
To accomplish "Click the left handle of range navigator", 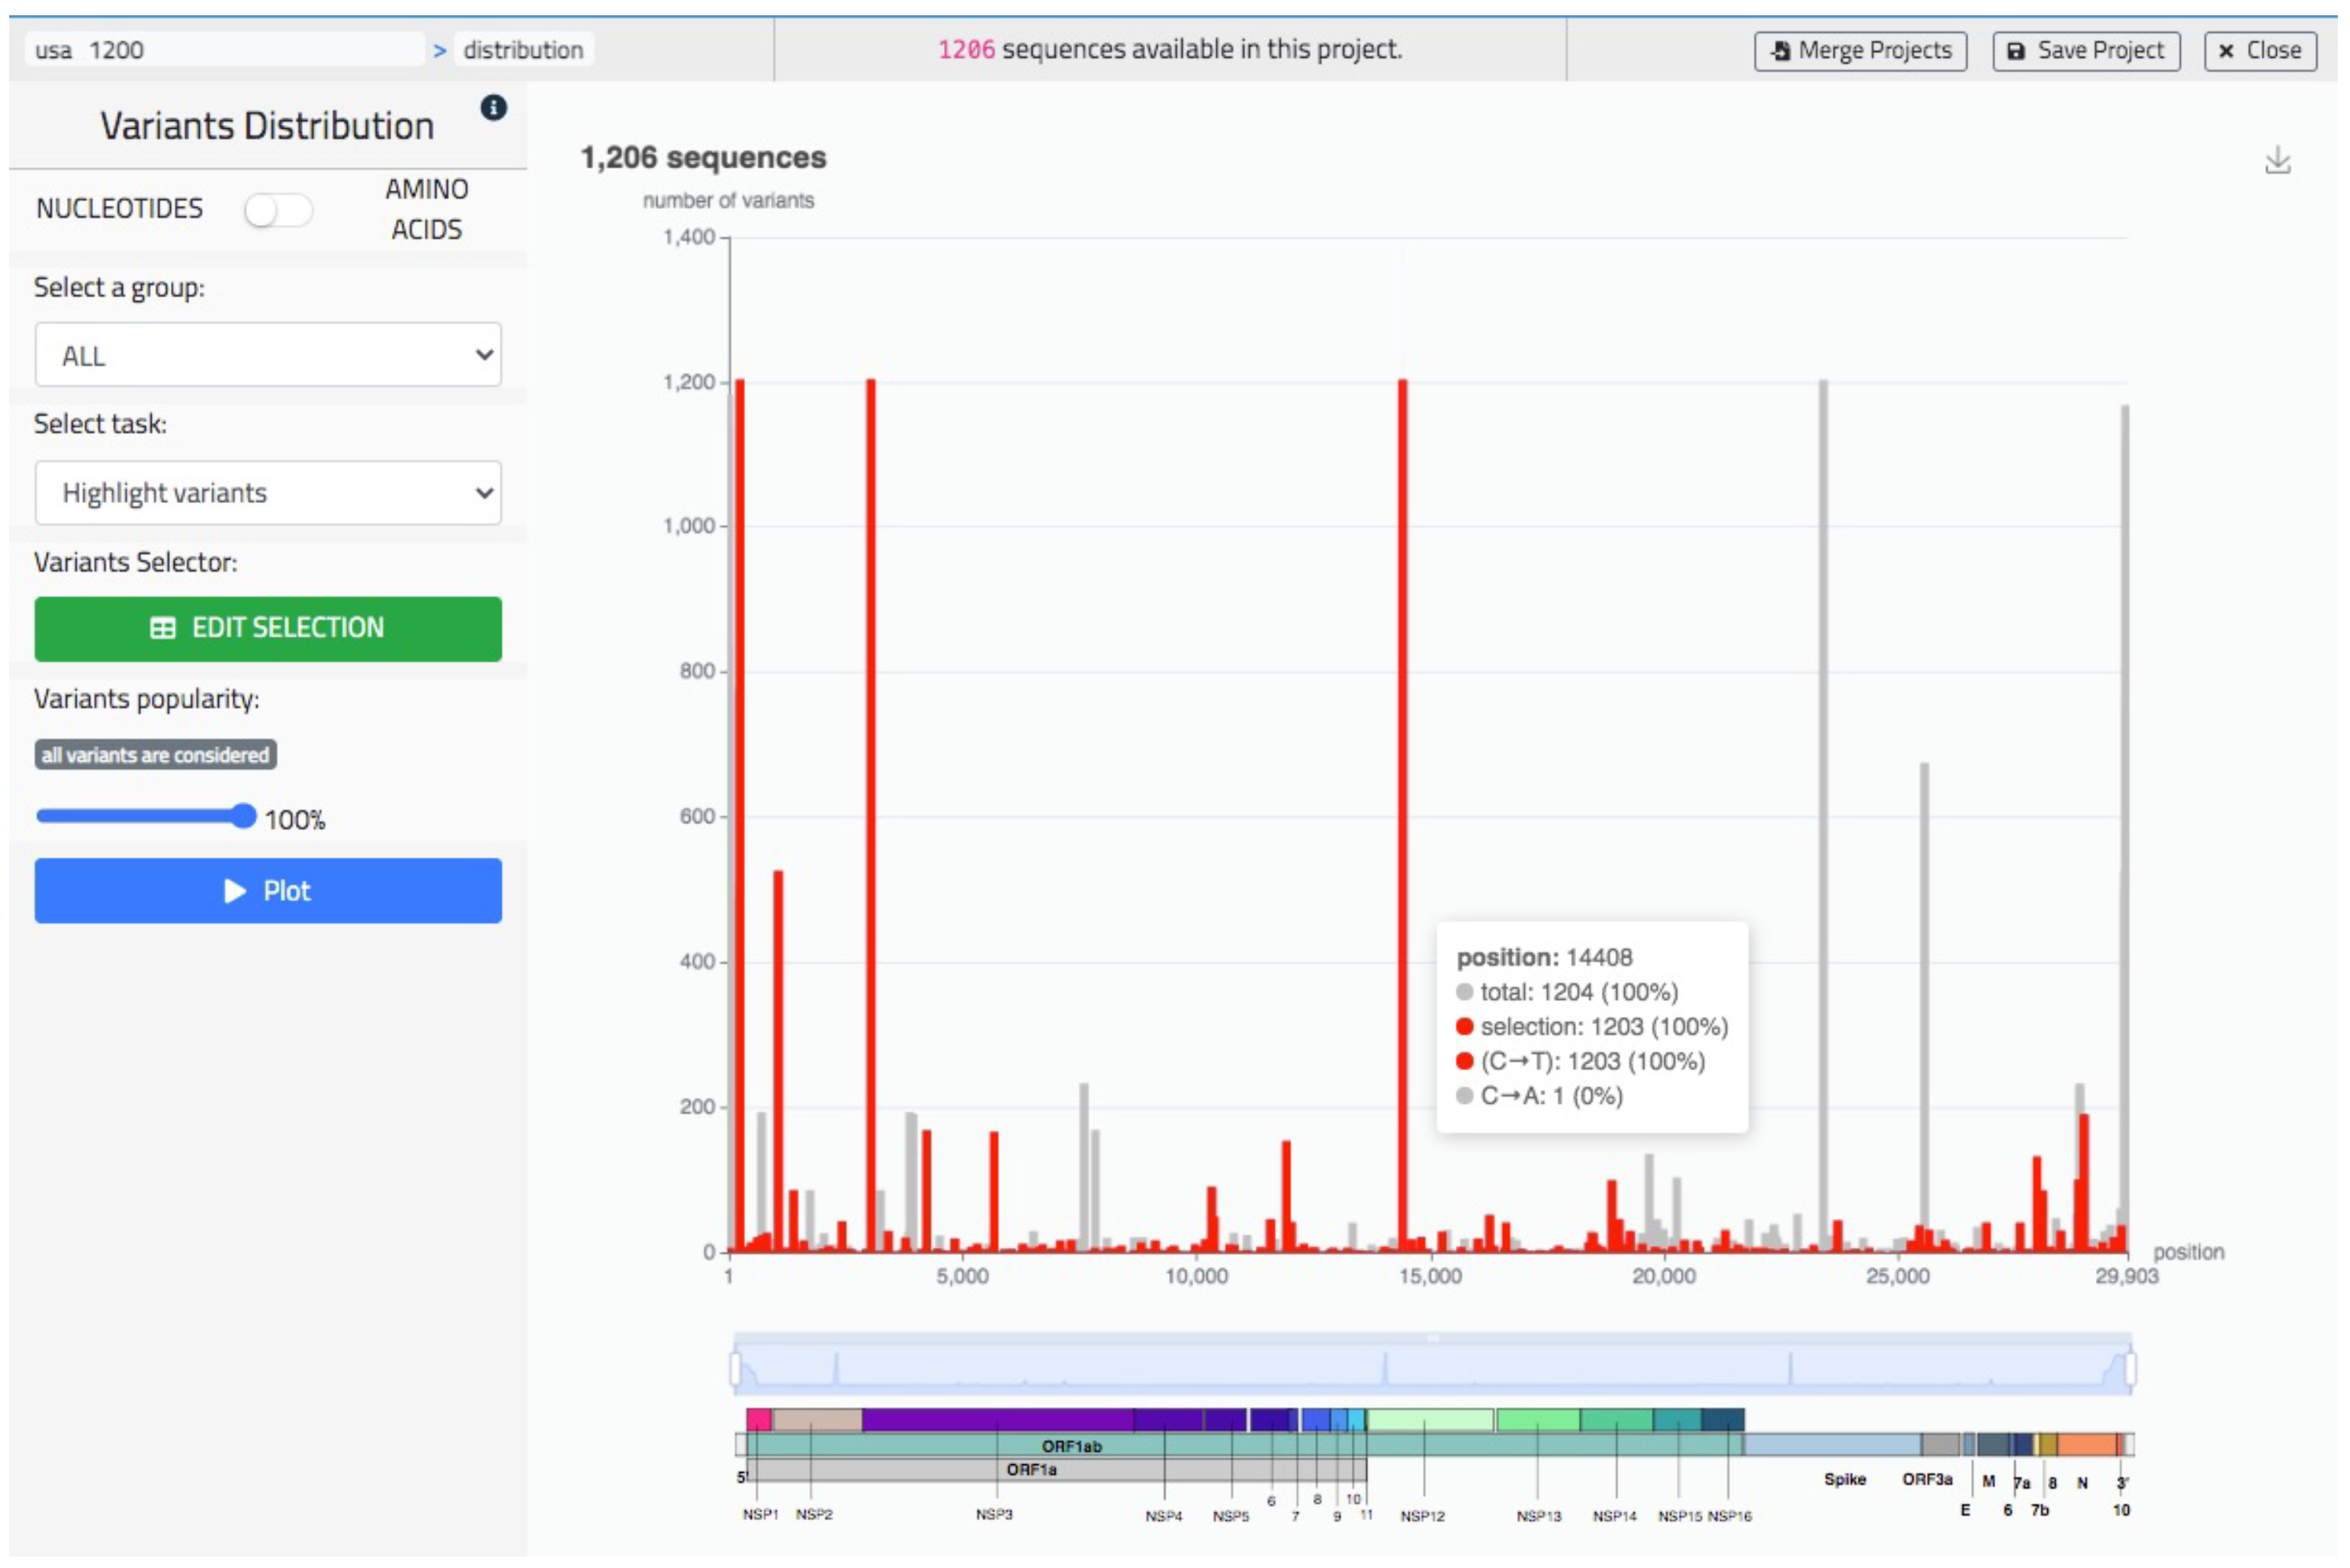I will click(736, 1368).
